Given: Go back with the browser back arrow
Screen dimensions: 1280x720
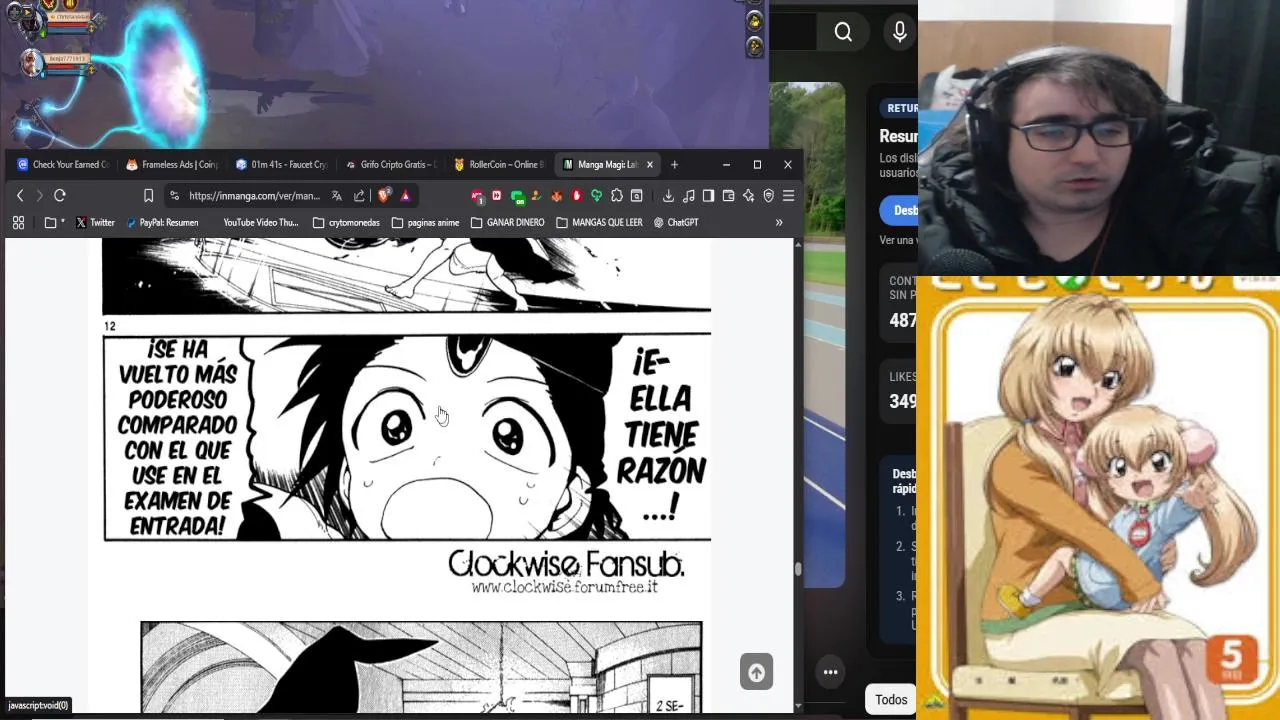Looking at the screenshot, I should 20,196.
